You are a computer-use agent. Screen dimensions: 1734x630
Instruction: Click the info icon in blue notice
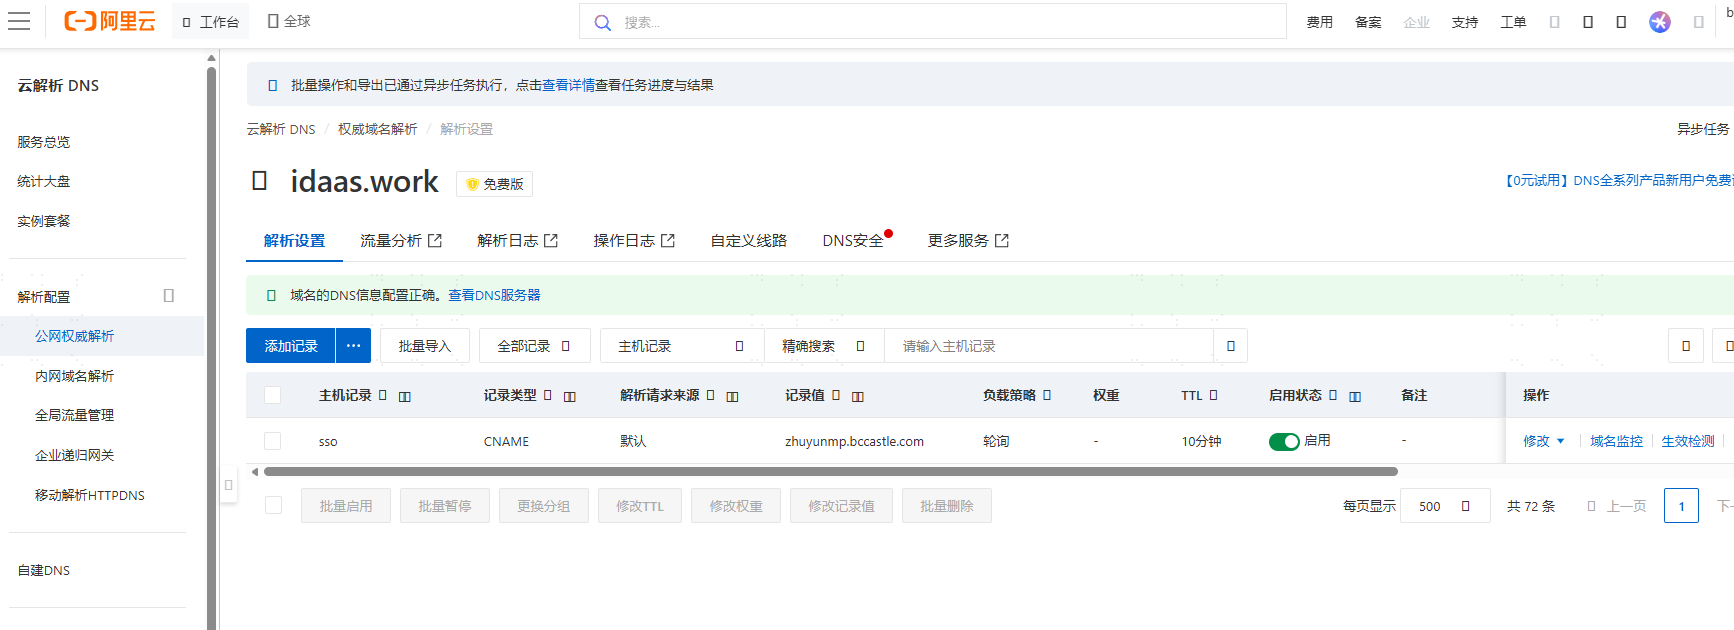pos(273,86)
